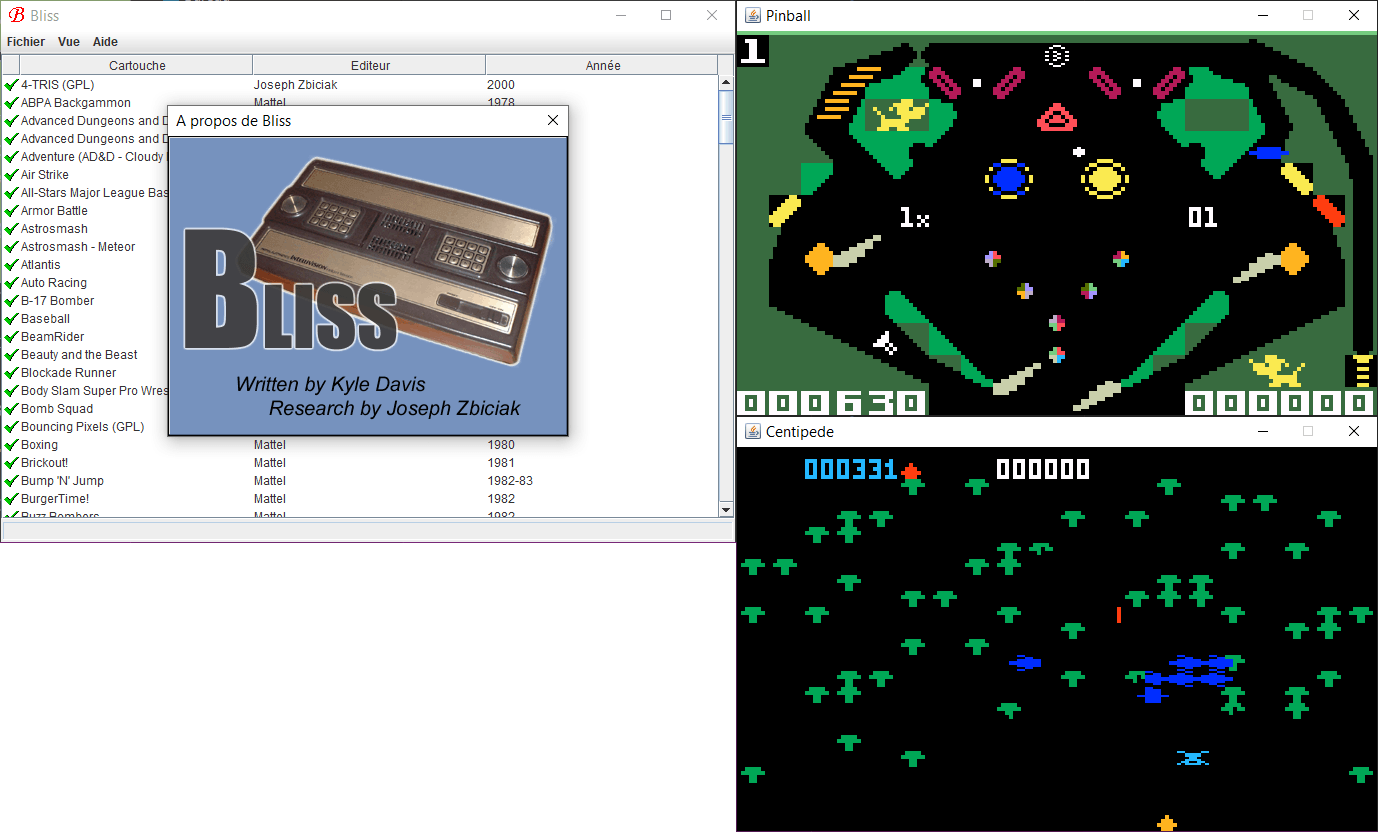Select the Bouncing Pixels (GPL) cartridge
Image resolution: width=1378 pixels, height=834 pixels.
pos(83,427)
